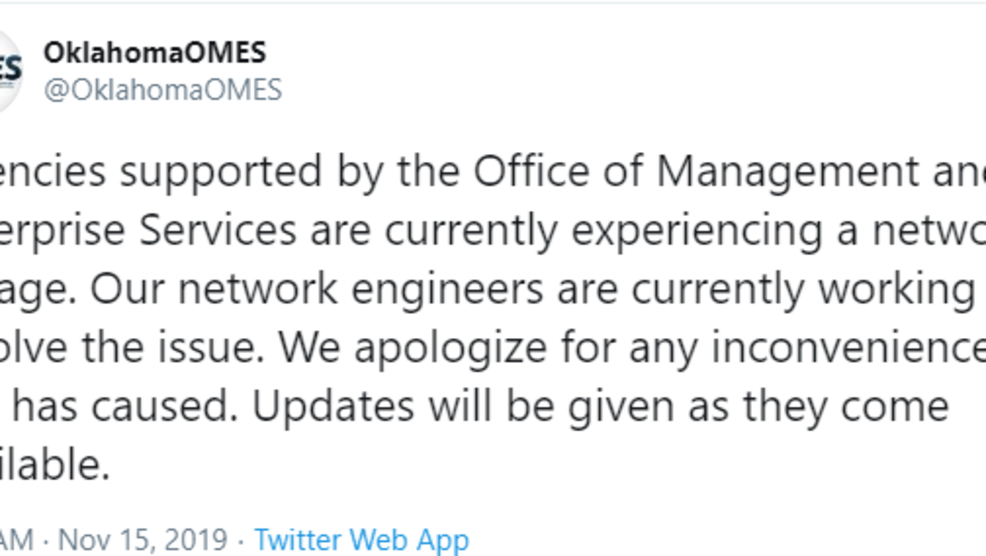
Task: Click the @OklahomaOMES handle
Action: tap(162, 90)
